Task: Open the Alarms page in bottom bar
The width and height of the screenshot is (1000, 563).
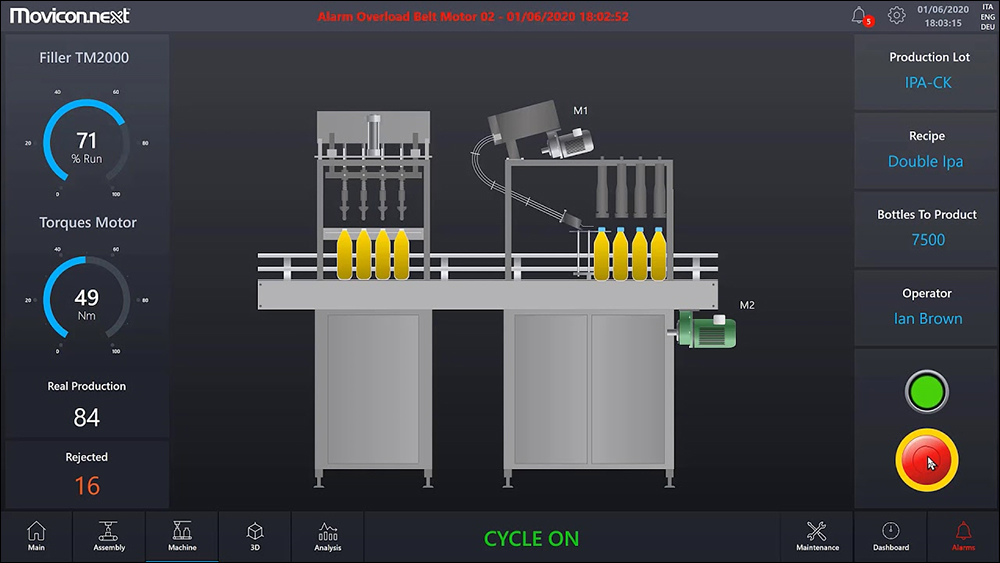Action: tap(963, 536)
